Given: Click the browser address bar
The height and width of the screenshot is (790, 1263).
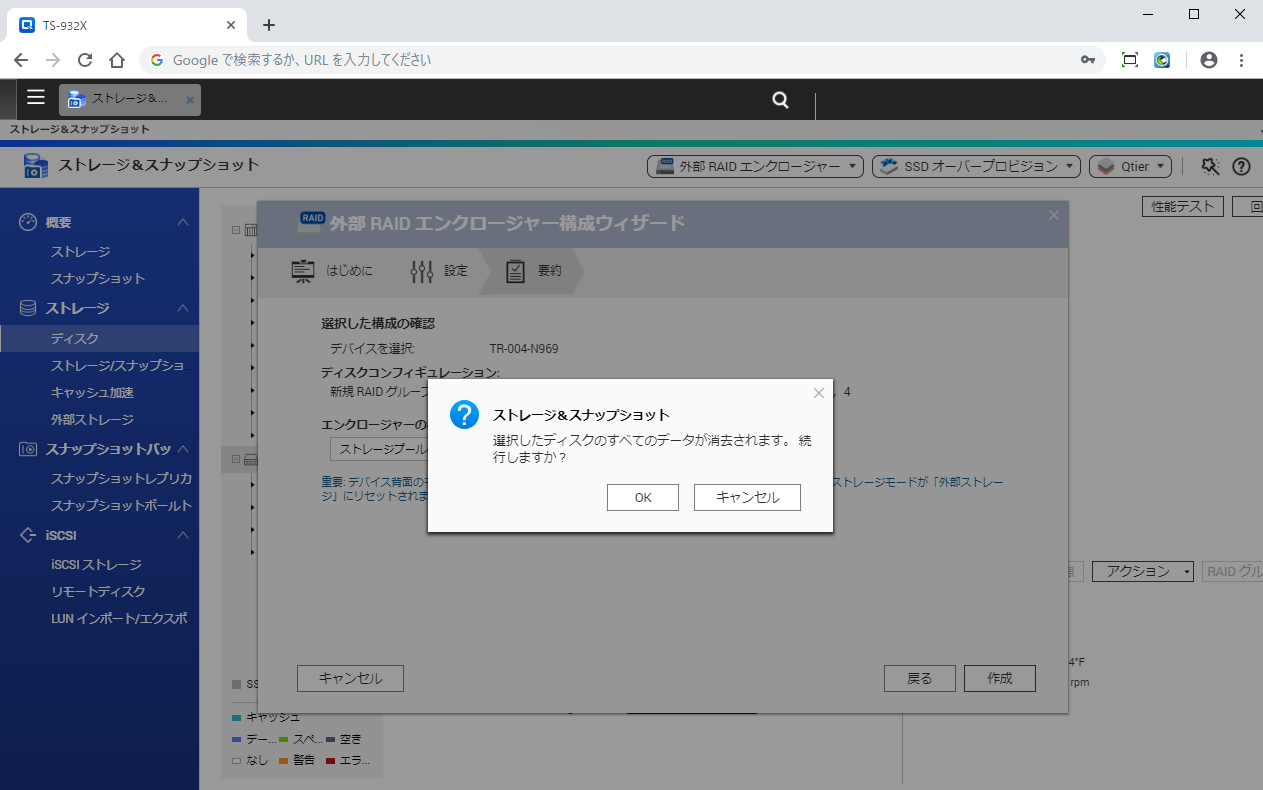Looking at the screenshot, I should tap(600, 60).
